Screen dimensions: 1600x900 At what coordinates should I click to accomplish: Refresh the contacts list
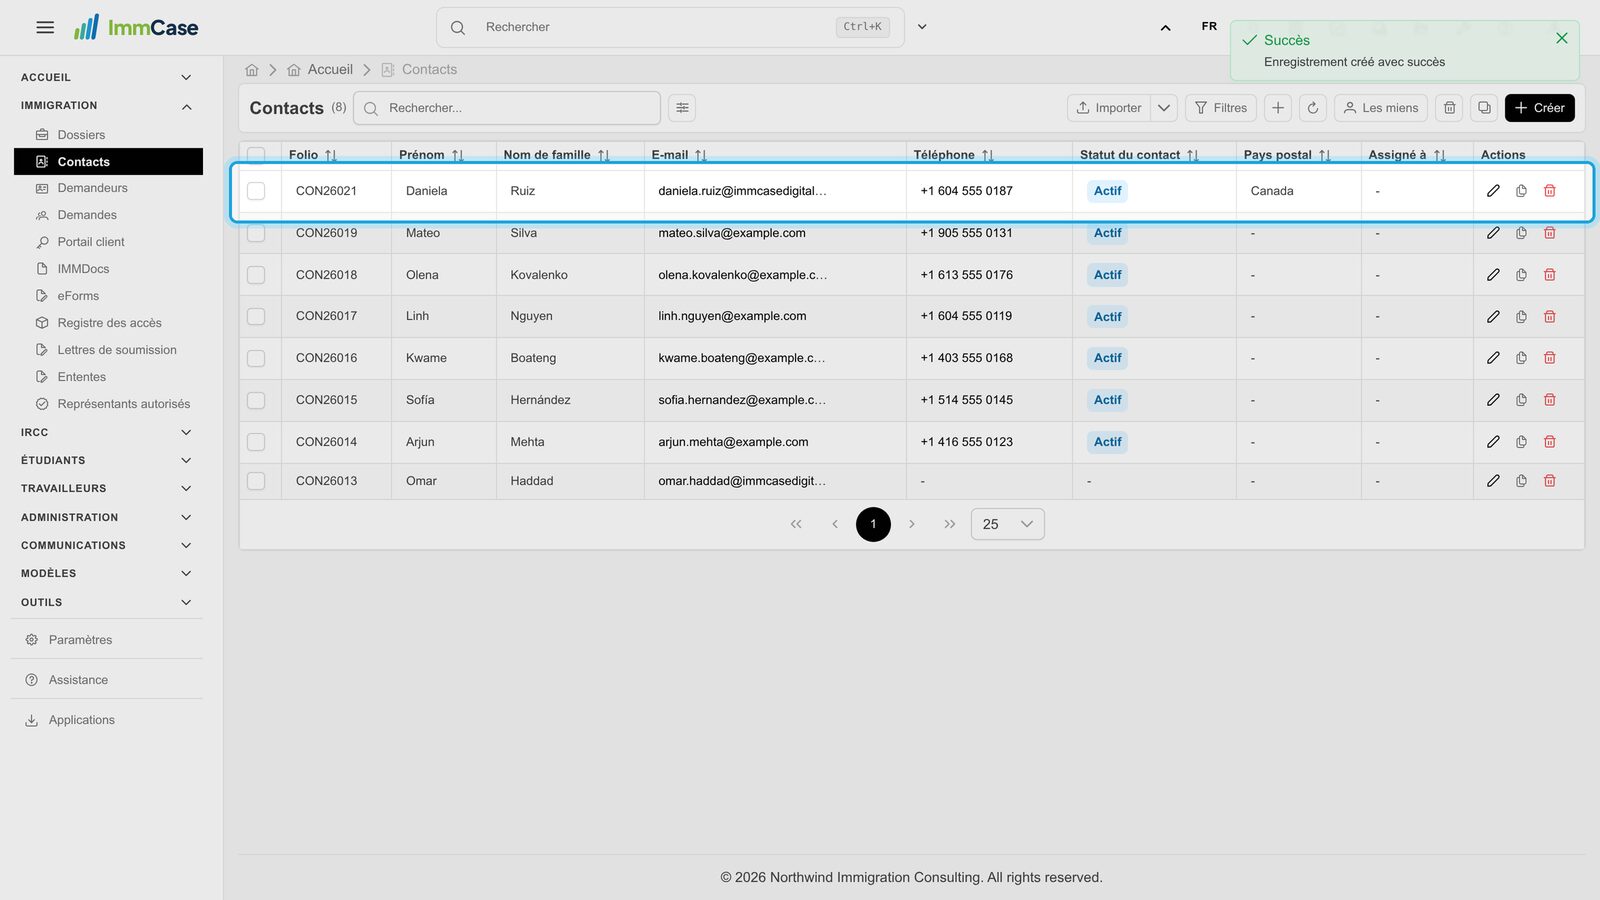point(1313,108)
